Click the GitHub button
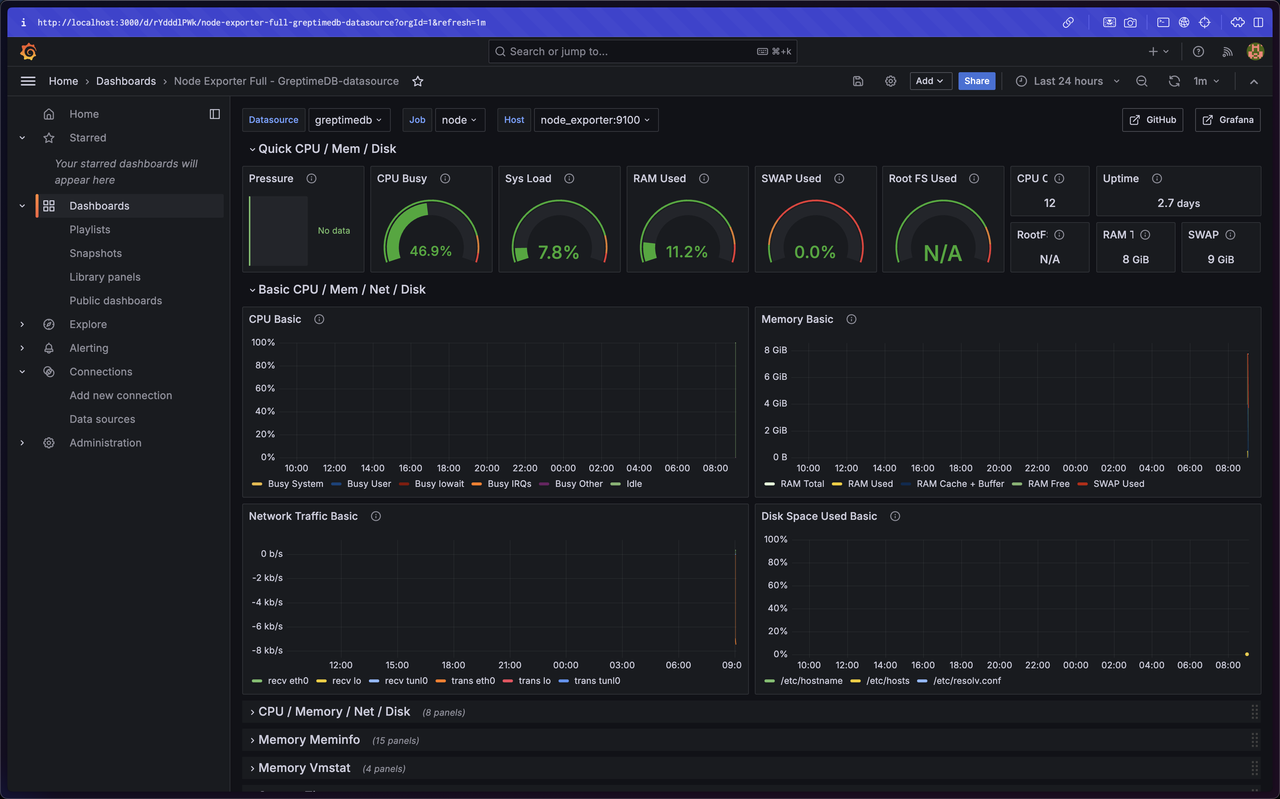1280x799 pixels. pos(1152,119)
